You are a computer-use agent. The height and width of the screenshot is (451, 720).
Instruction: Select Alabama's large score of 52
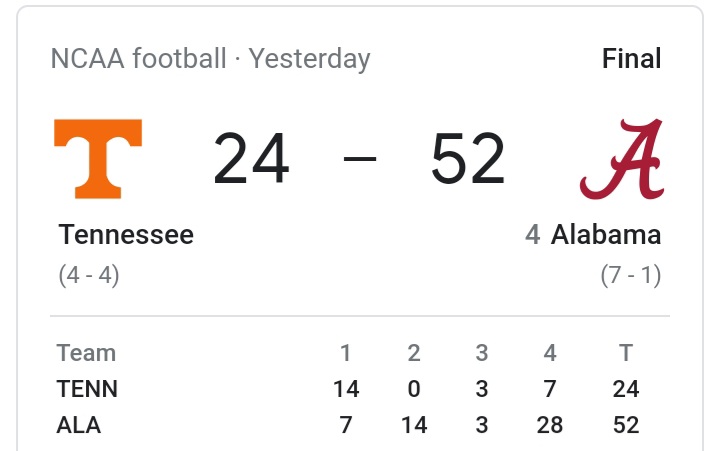(x=468, y=160)
